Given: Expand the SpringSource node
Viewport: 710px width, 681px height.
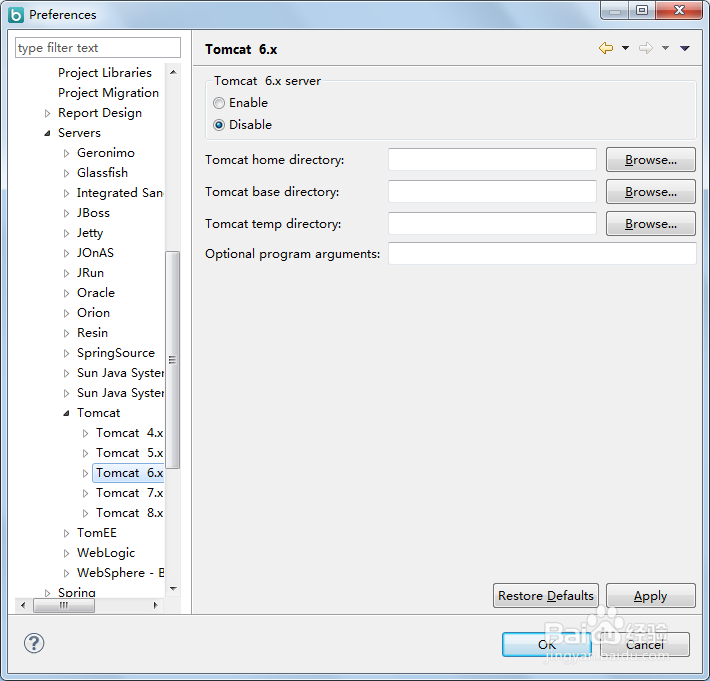Looking at the screenshot, I should pos(67,353).
